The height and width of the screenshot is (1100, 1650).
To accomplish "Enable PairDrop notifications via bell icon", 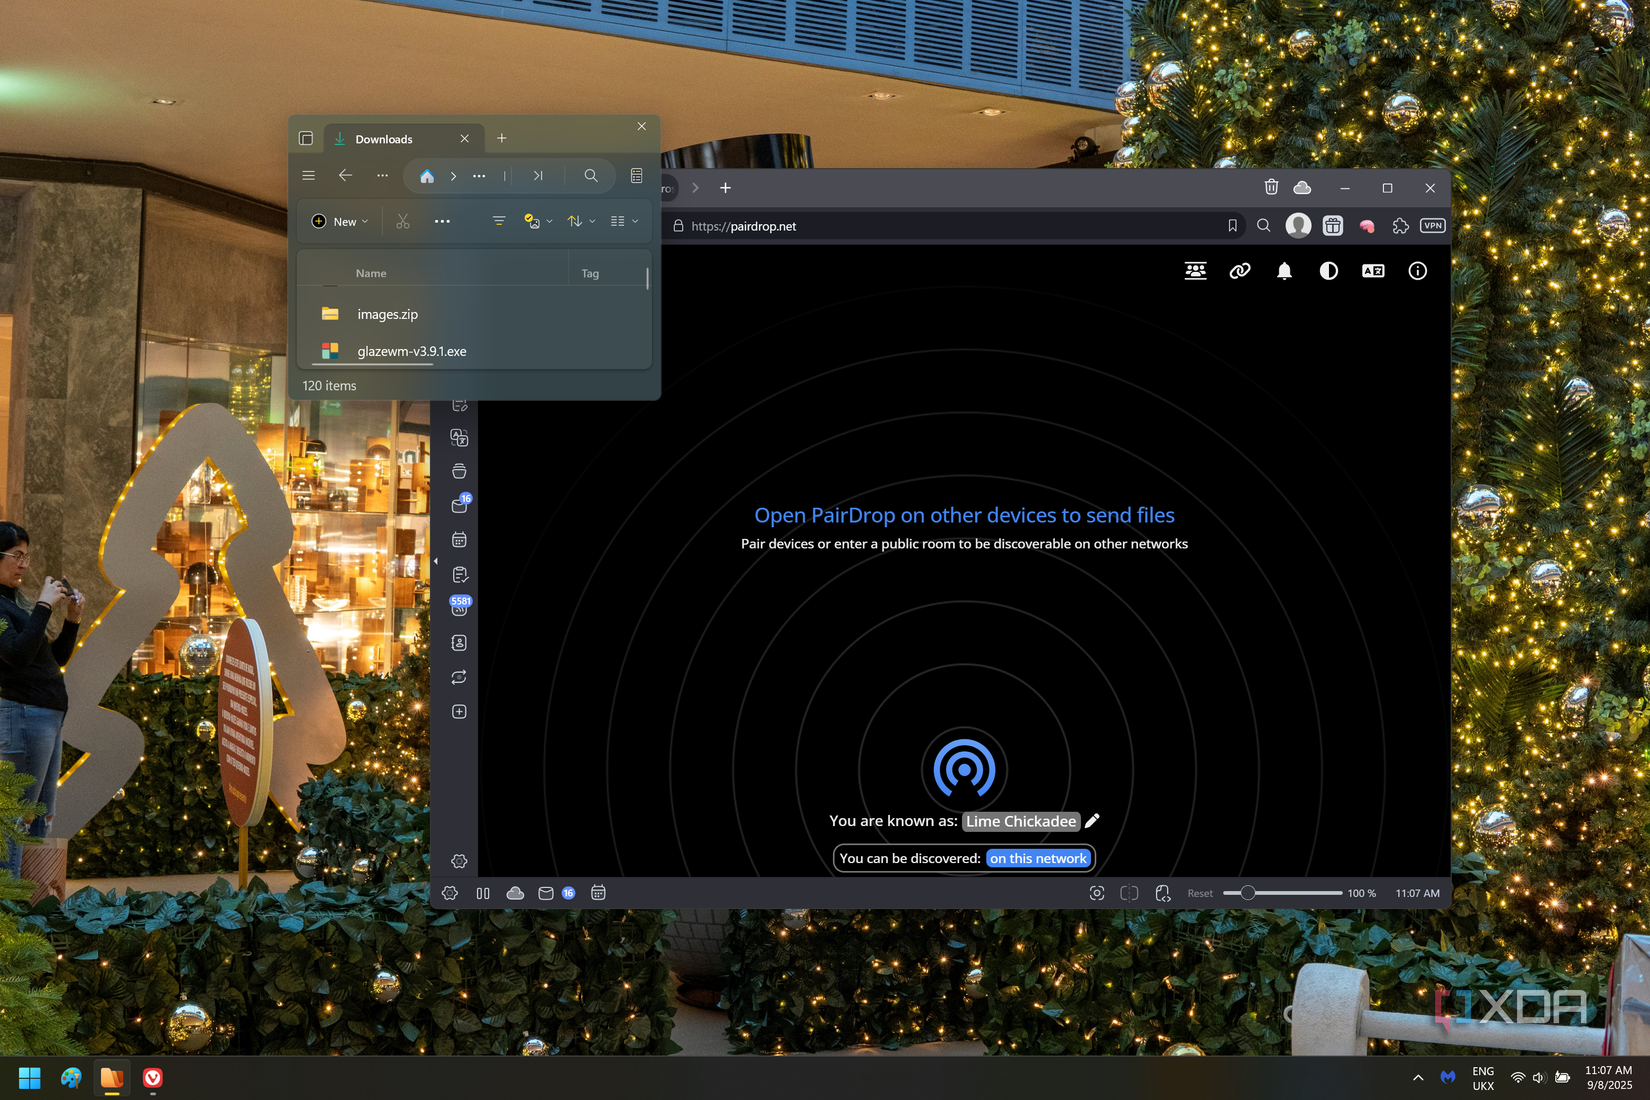I will 1284,270.
